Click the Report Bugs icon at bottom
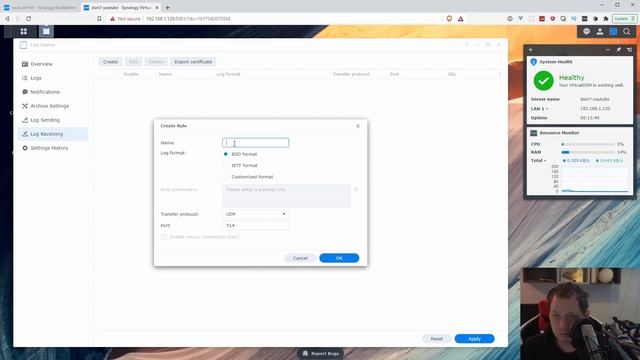640x360 pixels. [305, 353]
